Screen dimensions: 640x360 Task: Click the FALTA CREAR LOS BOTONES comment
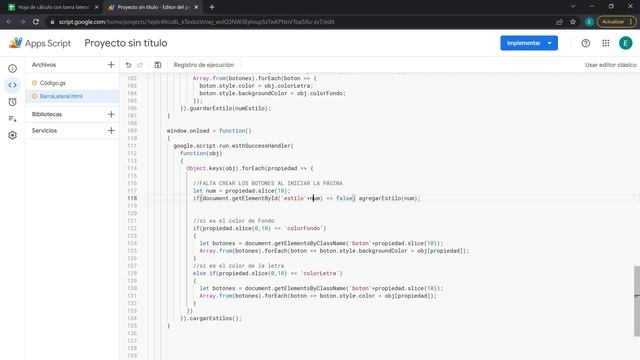(x=268, y=183)
